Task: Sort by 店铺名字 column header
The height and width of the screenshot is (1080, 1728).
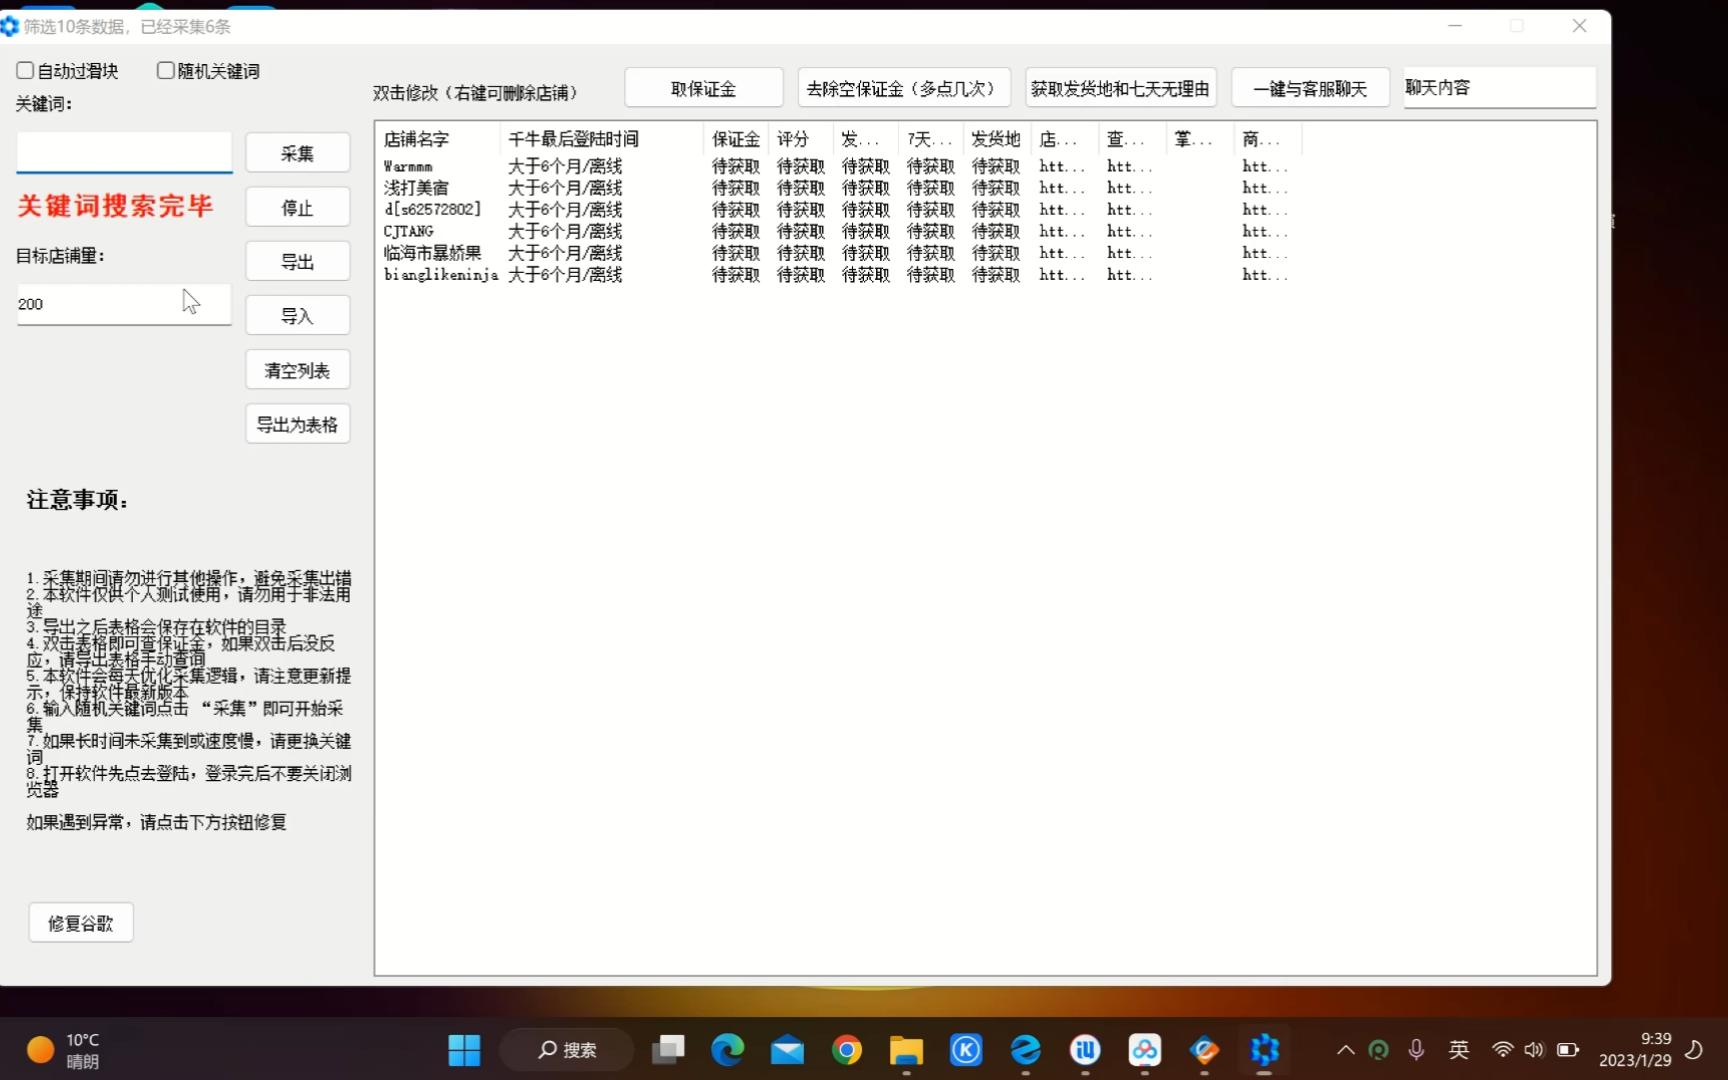Action: (438, 139)
